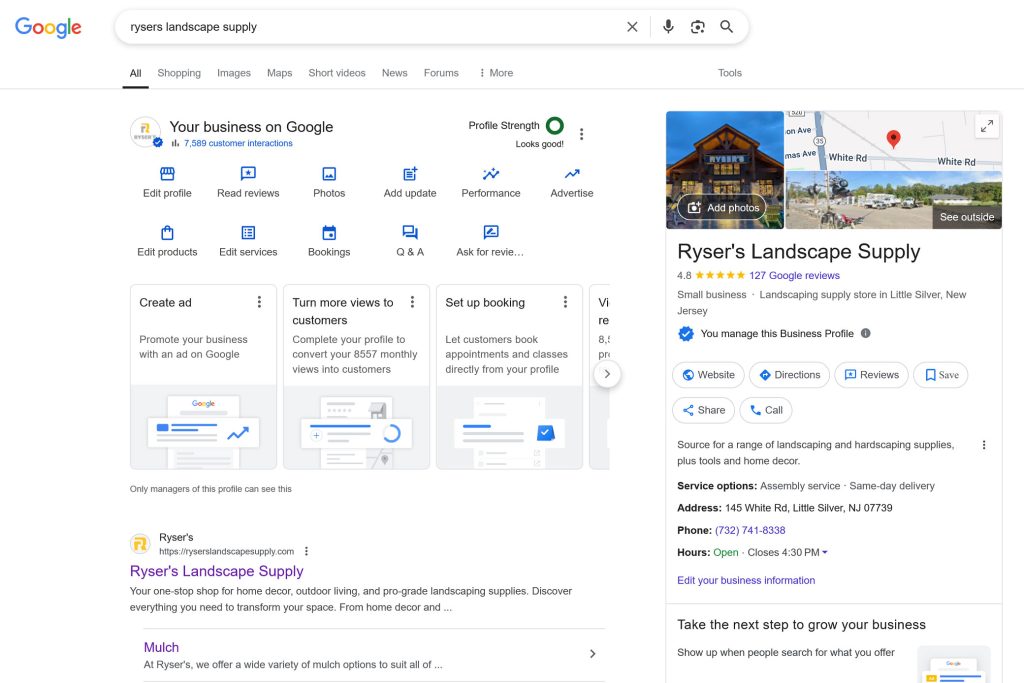Click phone number (732) 741-8338
Screen dimensions: 1024x683
coord(750,530)
